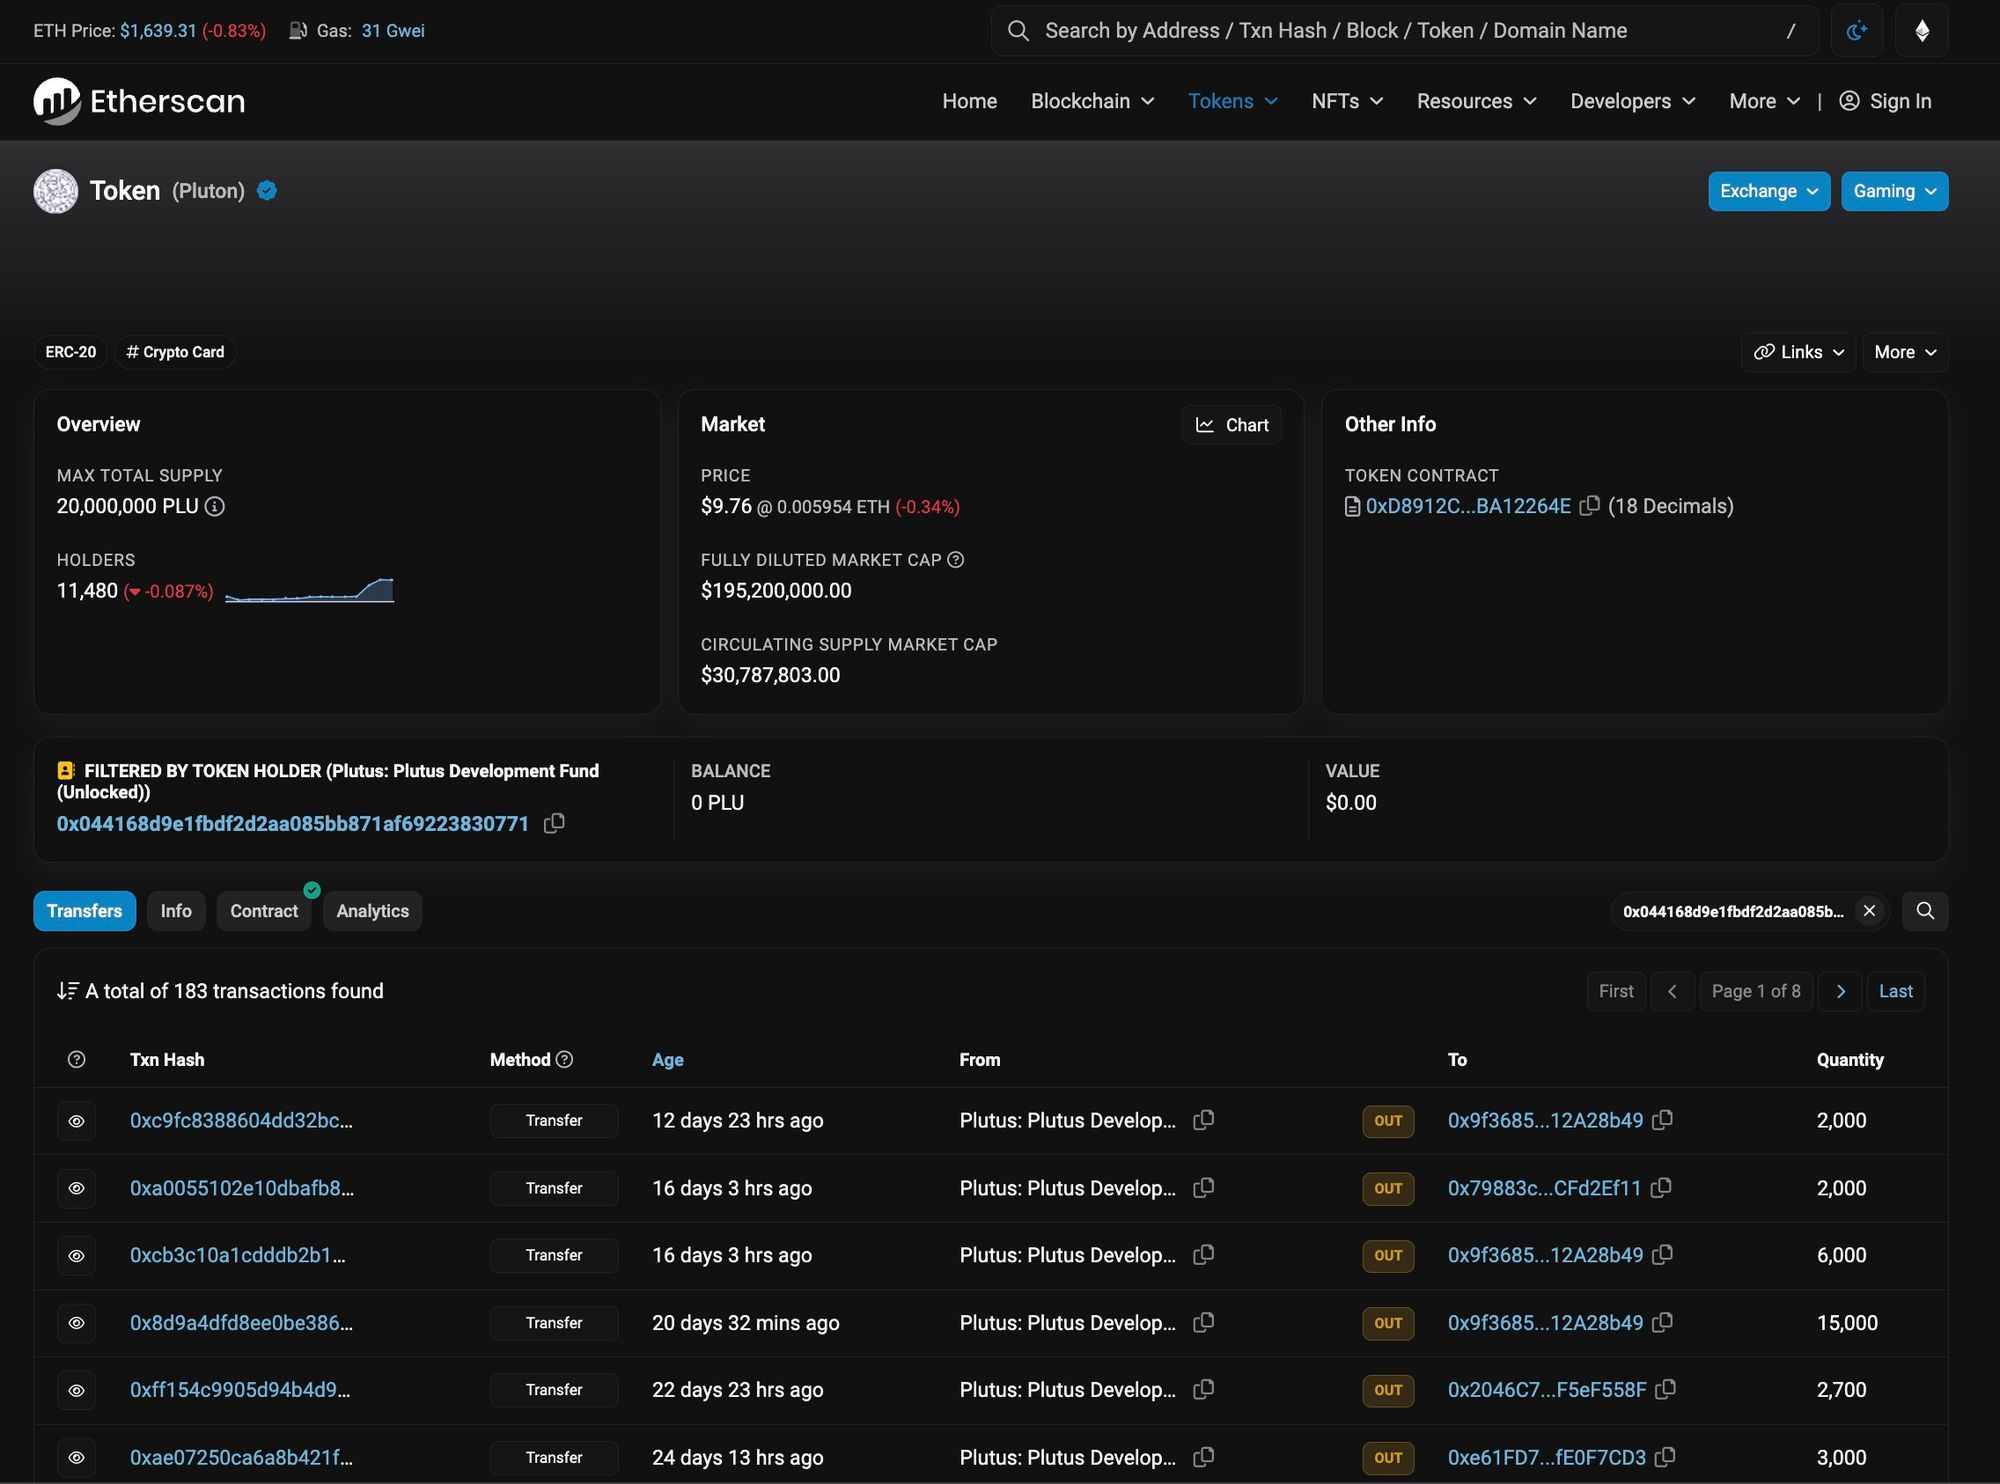Click the gas pump icon
Viewport: 2000px width, 1484px height.
tap(298, 31)
